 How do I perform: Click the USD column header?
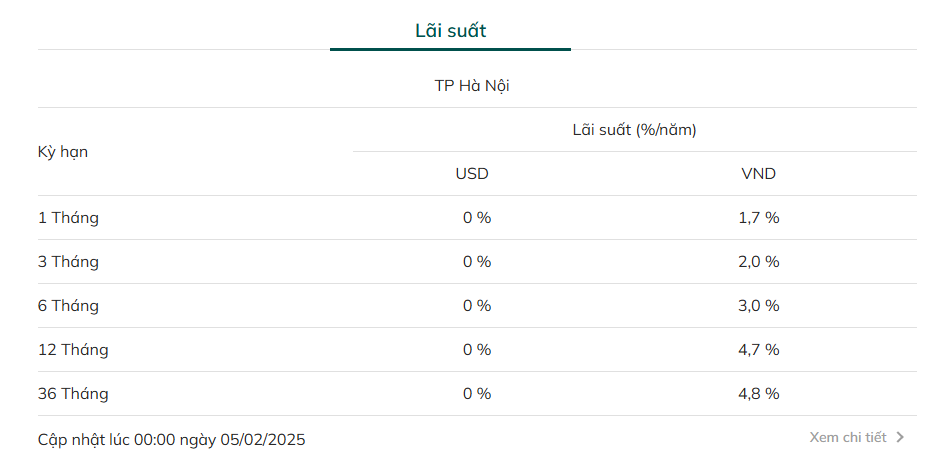tap(472, 174)
